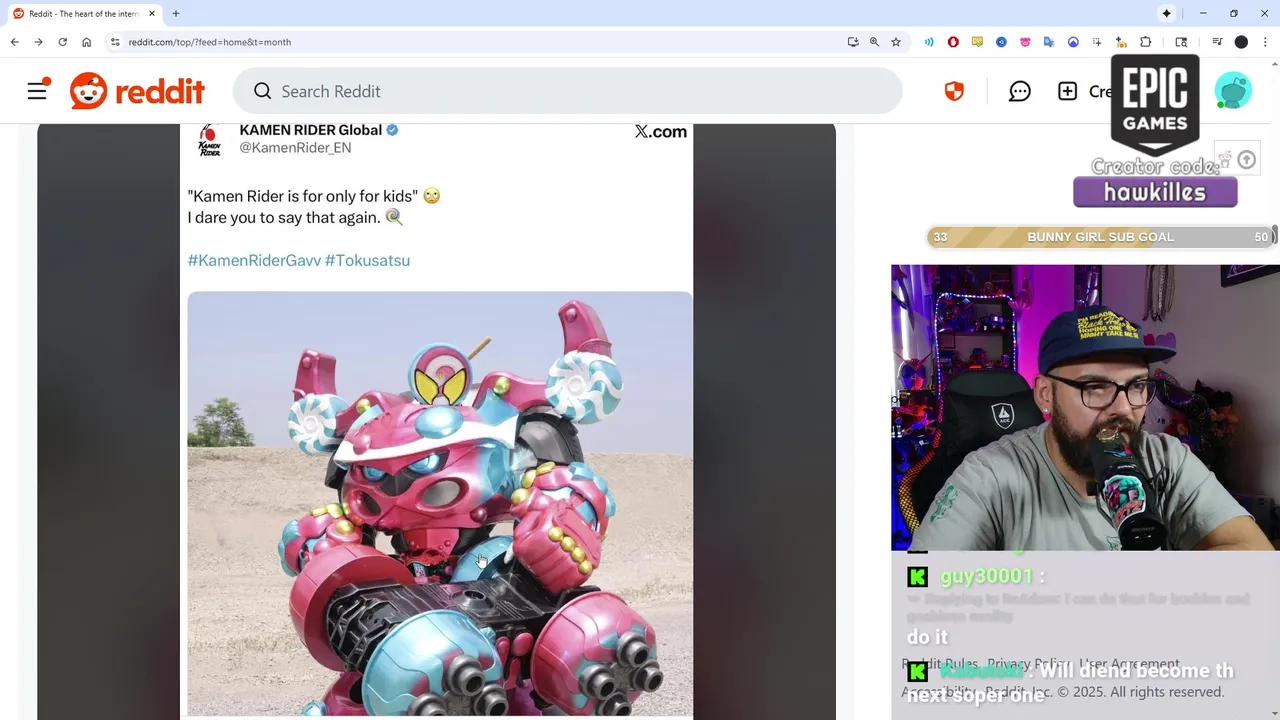Open the Reddit user avatar menu
Viewport: 1280px width, 720px height.
(x=1233, y=91)
